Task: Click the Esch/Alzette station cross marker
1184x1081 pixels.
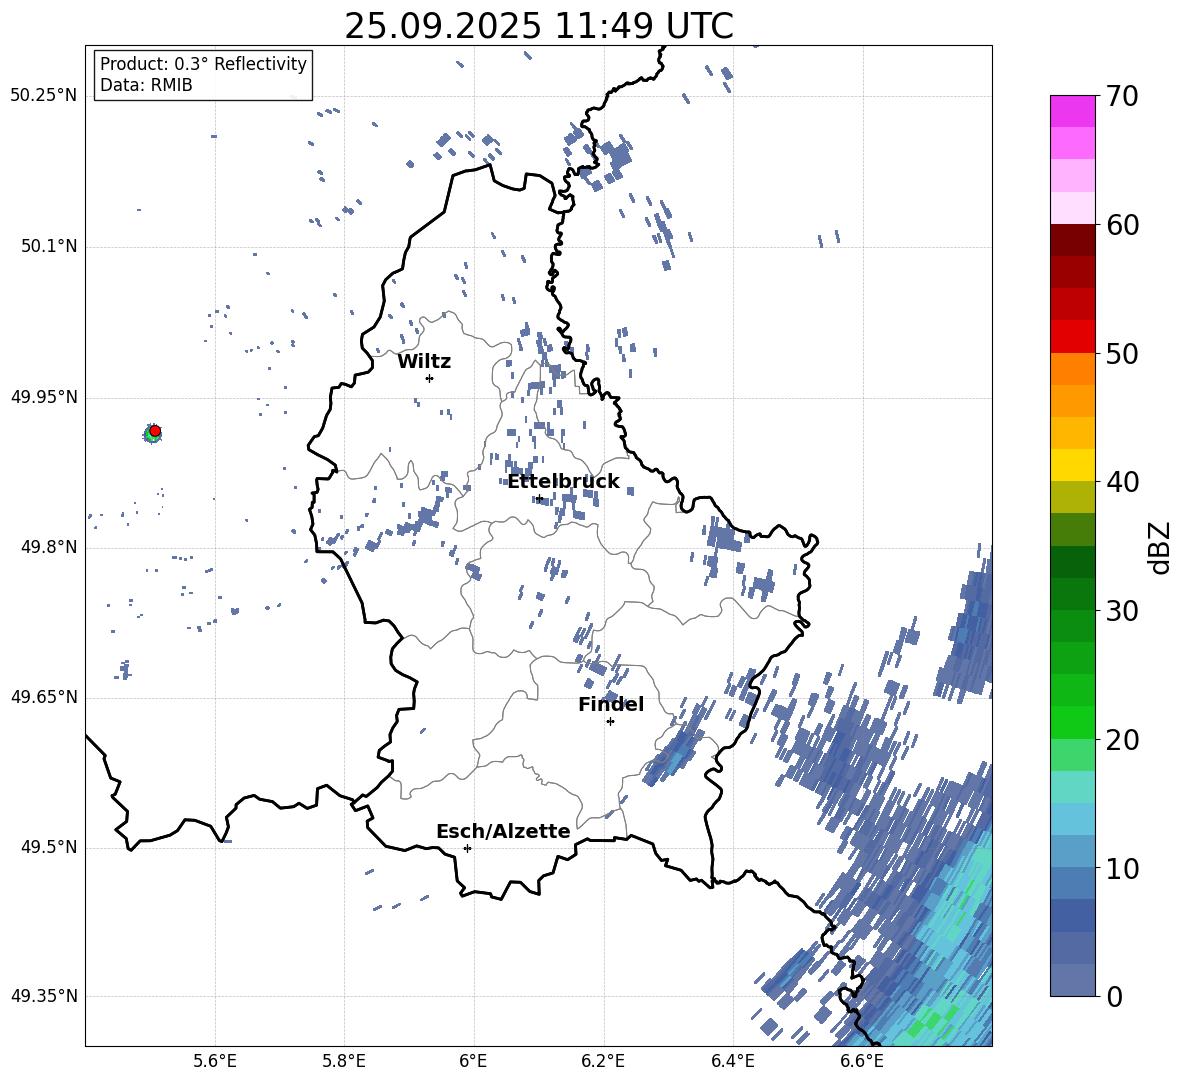Action: coord(467,848)
